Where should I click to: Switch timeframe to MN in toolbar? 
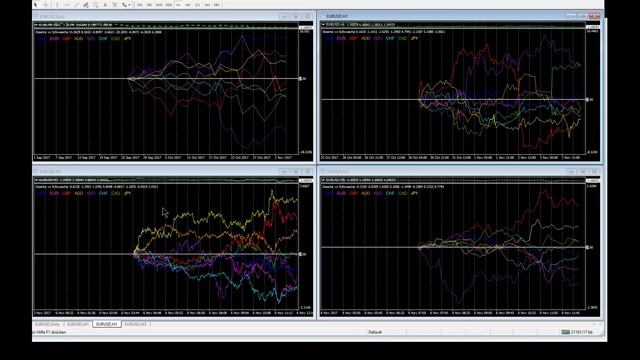tap(217, 5)
